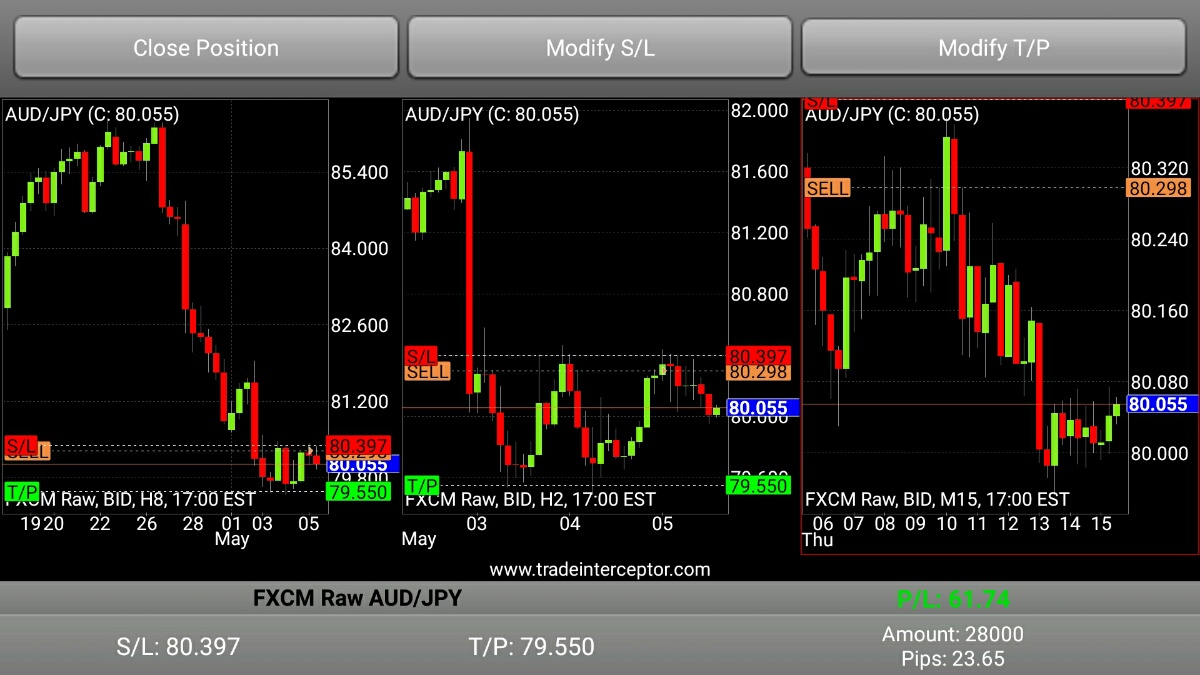1200x675 pixels.
Task: Select the 80.298 sell price label on the H2 chart
Action: 759,372
